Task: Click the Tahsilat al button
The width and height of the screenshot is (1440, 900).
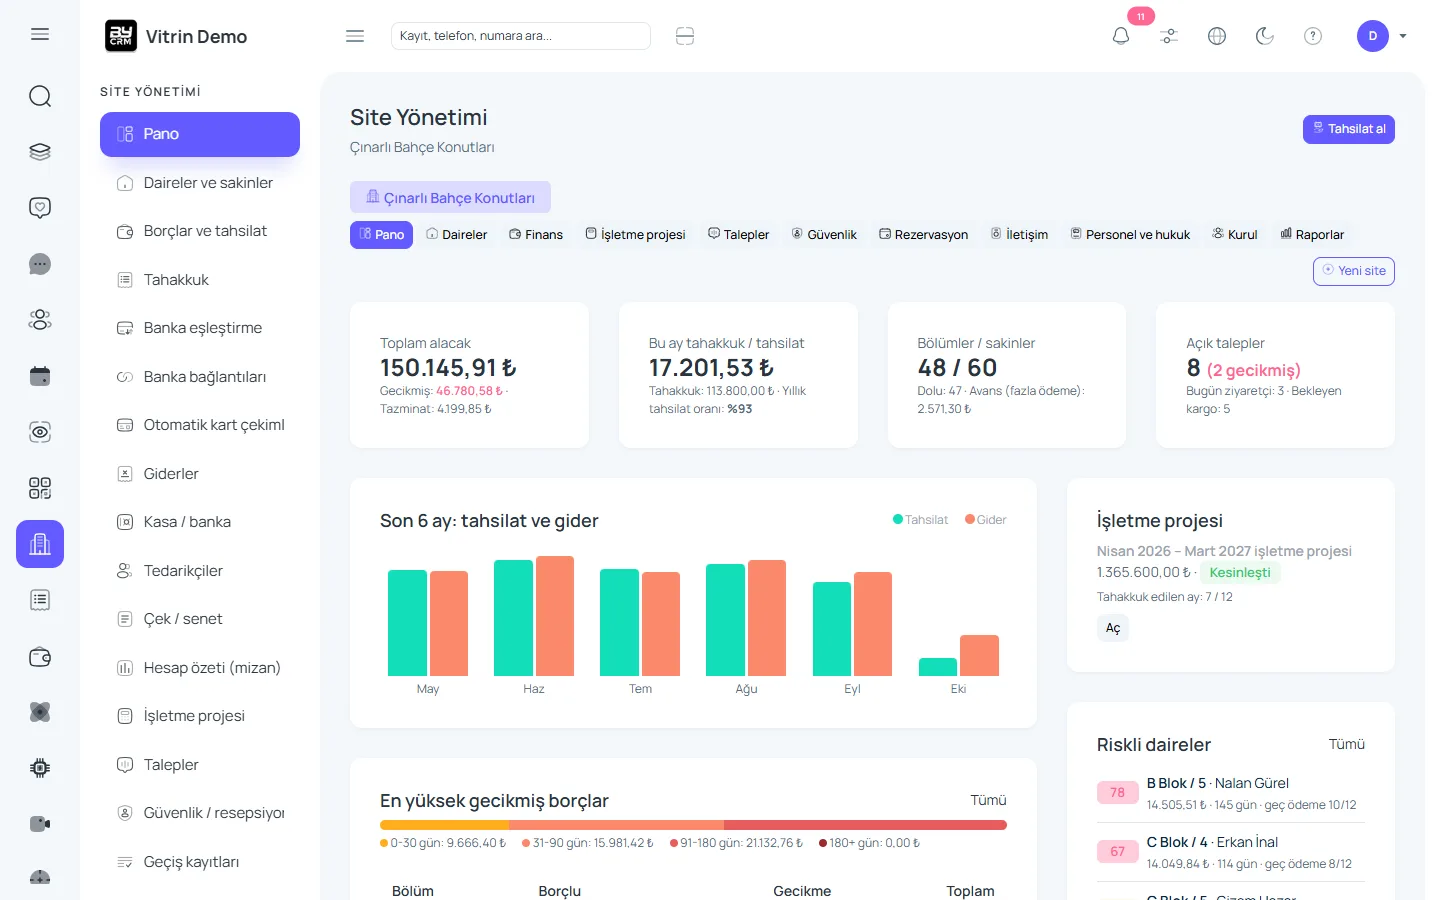Action: (x=1349, y=129)
